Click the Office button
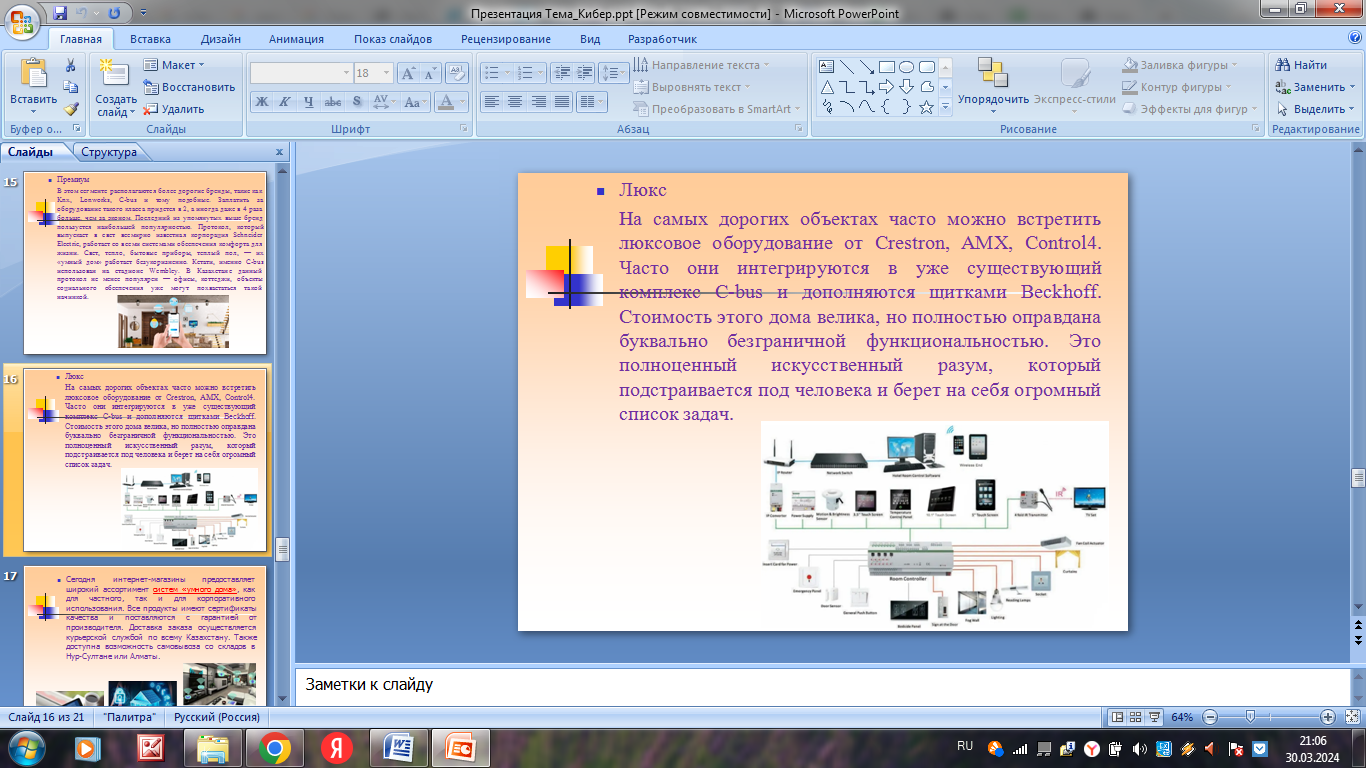Viewport: 1366px width, 768px height. click(21, 20)
